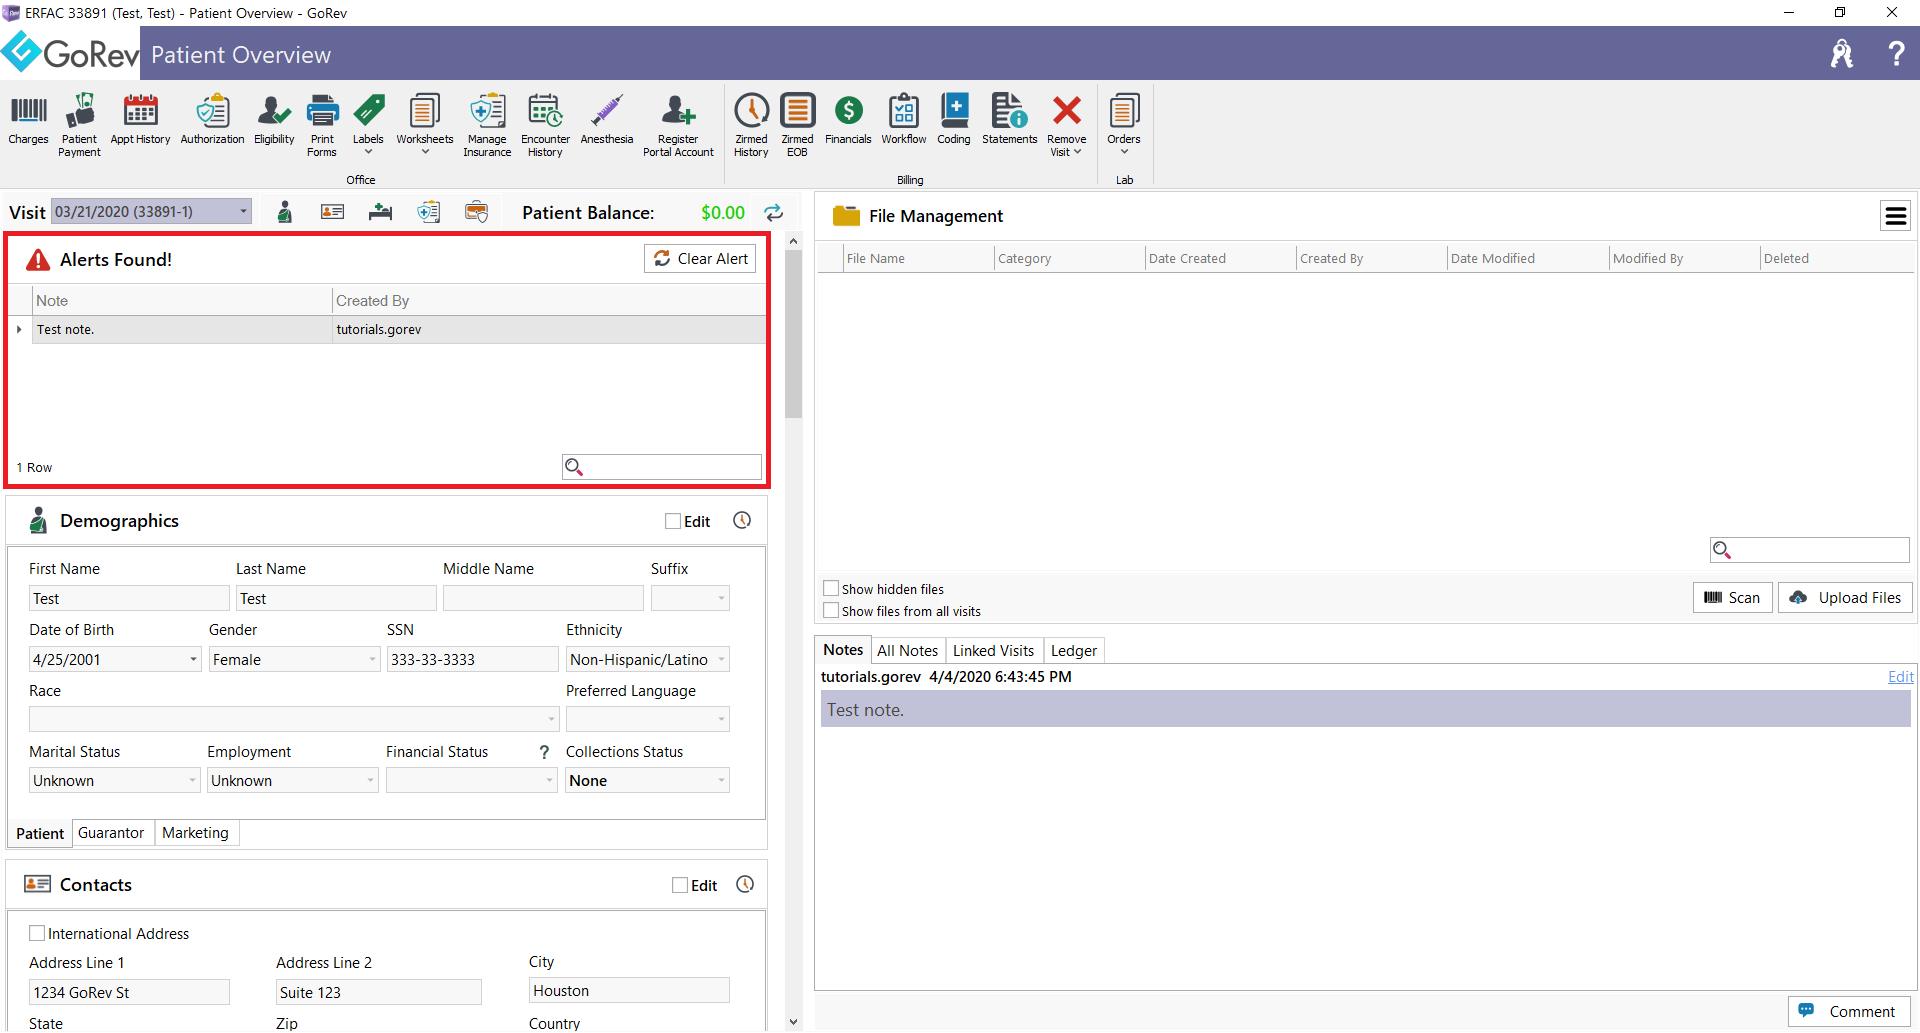Click the Comment button
Screen dimensions: 1920x1033
click(x=1849, y=1012)
